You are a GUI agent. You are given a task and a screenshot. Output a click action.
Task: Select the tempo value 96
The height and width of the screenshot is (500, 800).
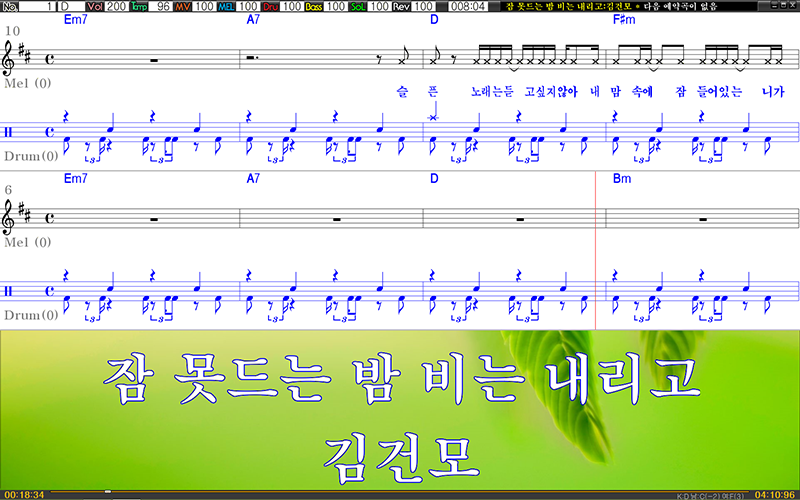click(x=160, y=6)
